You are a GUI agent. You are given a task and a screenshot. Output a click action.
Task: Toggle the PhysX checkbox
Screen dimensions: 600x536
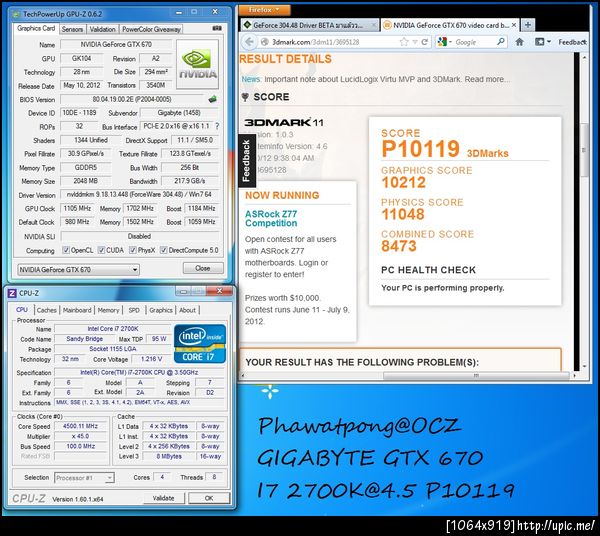[x=133, y=250]
